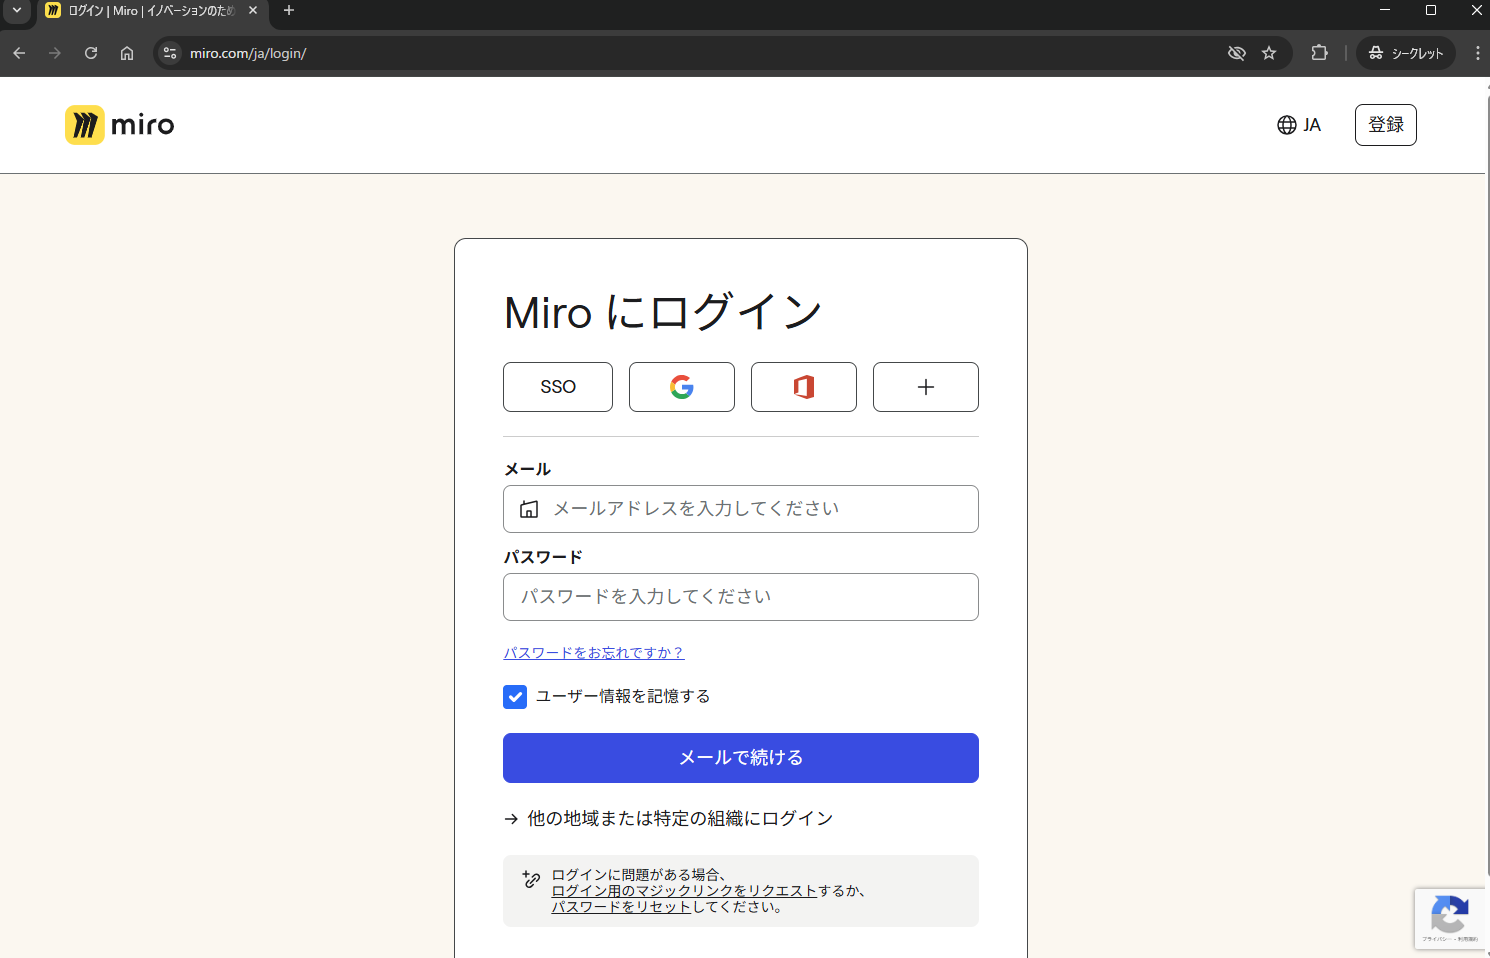This screenshot has height=958, width=1490.
Task: Click the メール address input field
Action: (740, 509)
